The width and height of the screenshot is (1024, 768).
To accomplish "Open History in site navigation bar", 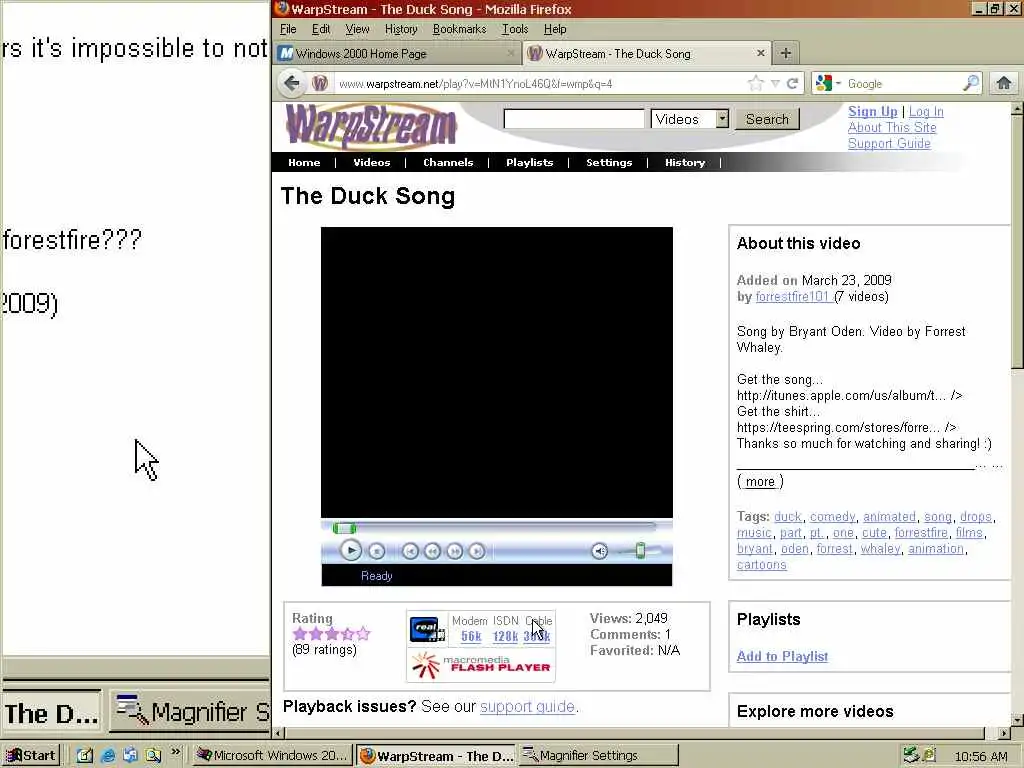I will pos(685,163).
